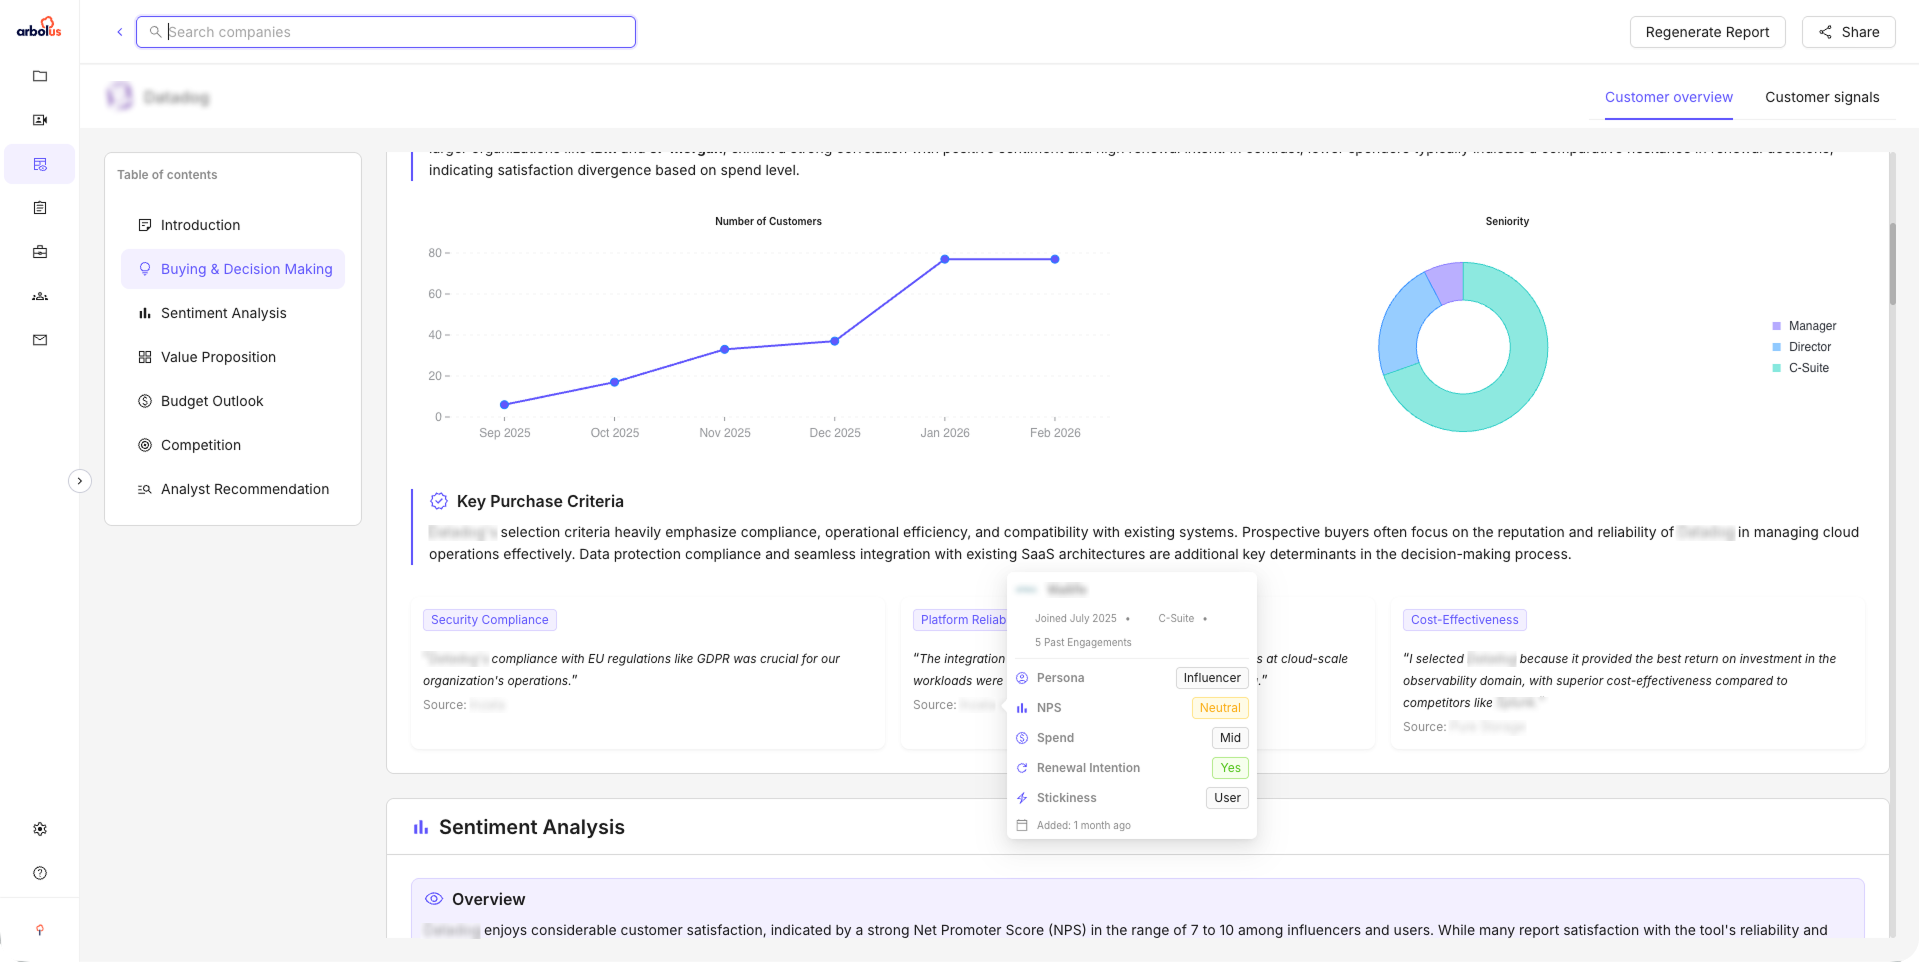1919x962 pixels.
Task: Open the help question mark icon
Action: coord(40,873)
